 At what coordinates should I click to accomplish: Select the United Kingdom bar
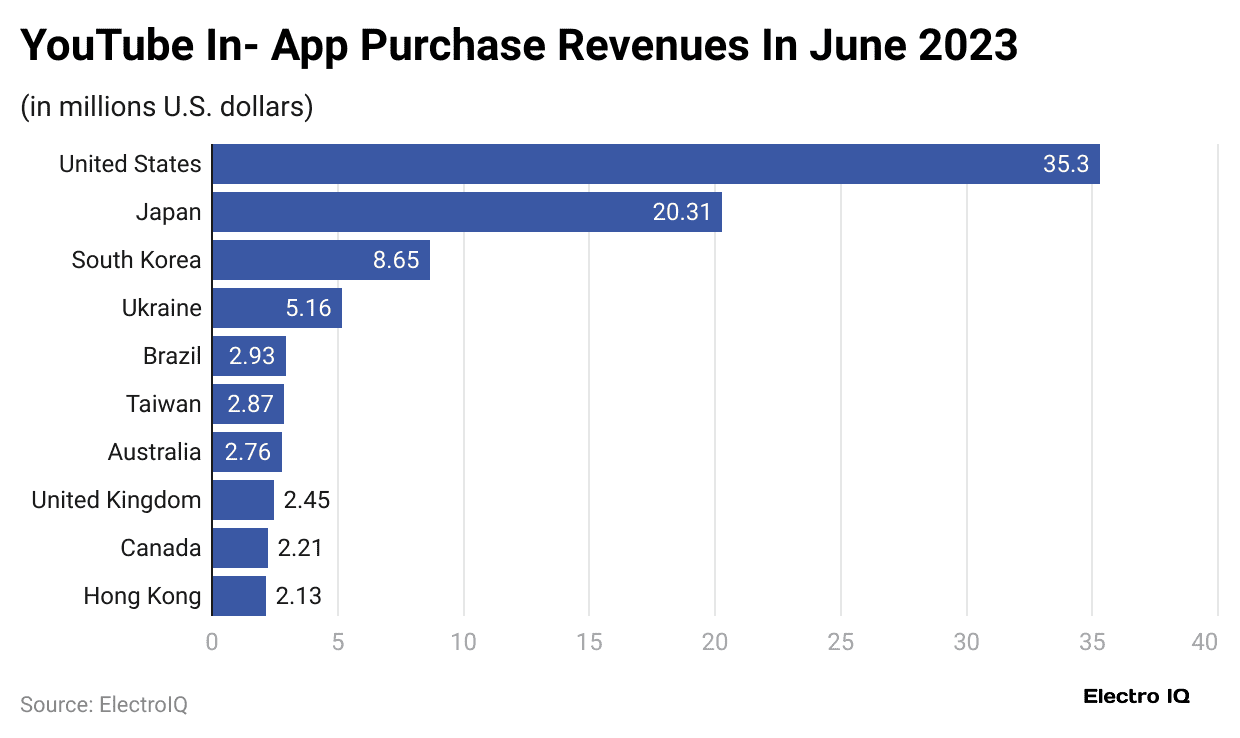[240, 499]
